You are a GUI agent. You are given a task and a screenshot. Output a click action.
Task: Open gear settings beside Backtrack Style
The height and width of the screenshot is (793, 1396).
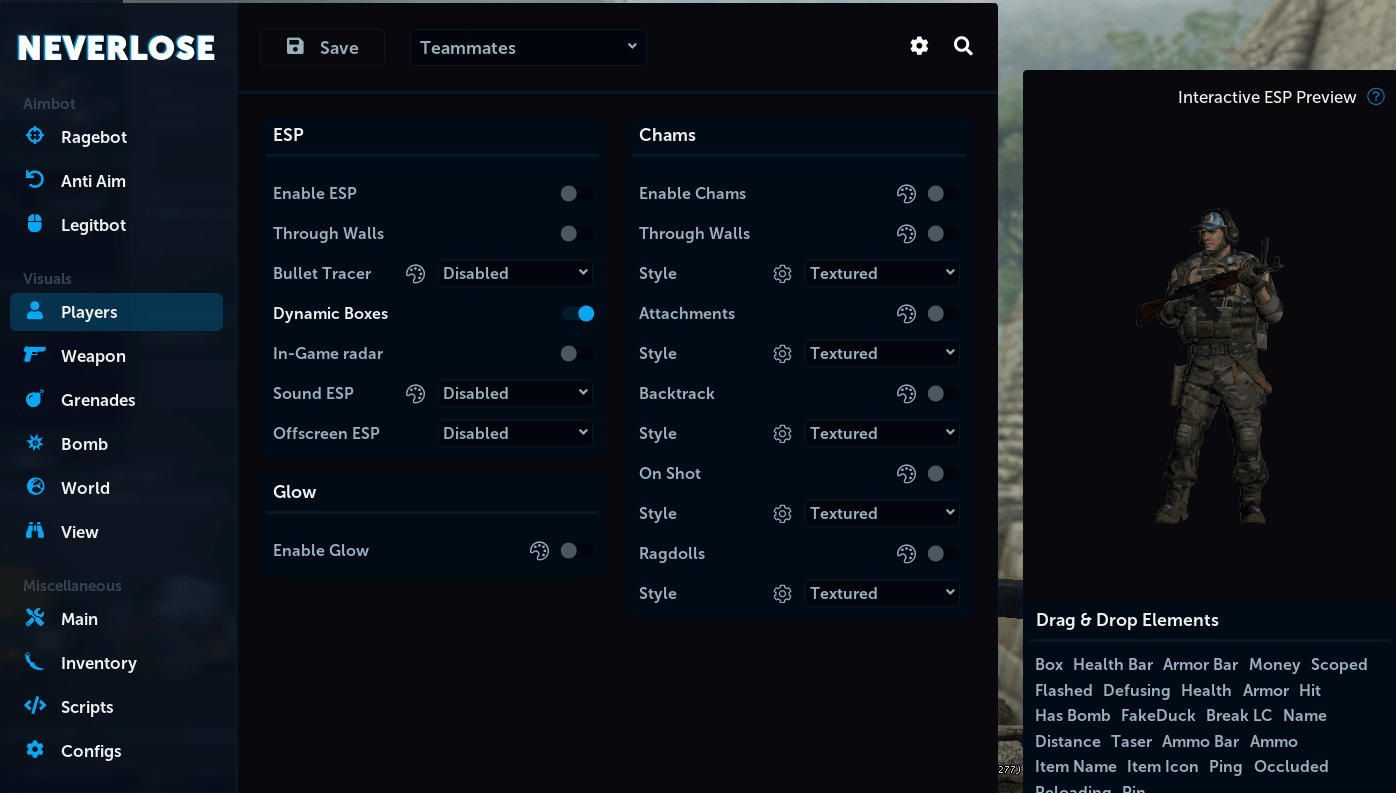(x=783, y=433)
